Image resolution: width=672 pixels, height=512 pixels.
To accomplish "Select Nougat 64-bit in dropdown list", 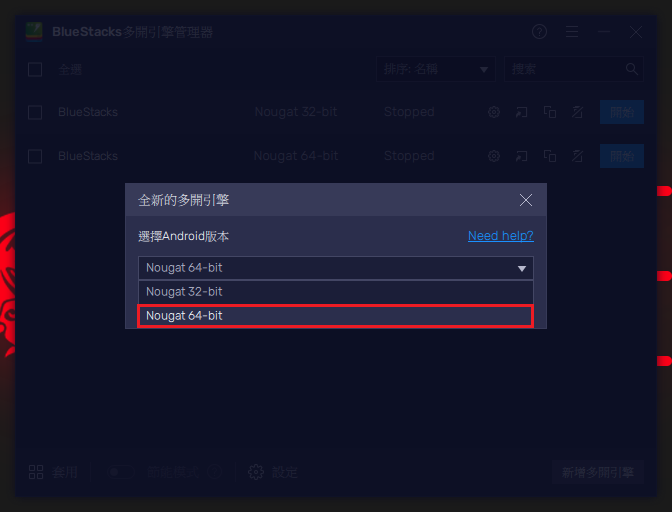I will pyautogui.click(x=335, y=316).
